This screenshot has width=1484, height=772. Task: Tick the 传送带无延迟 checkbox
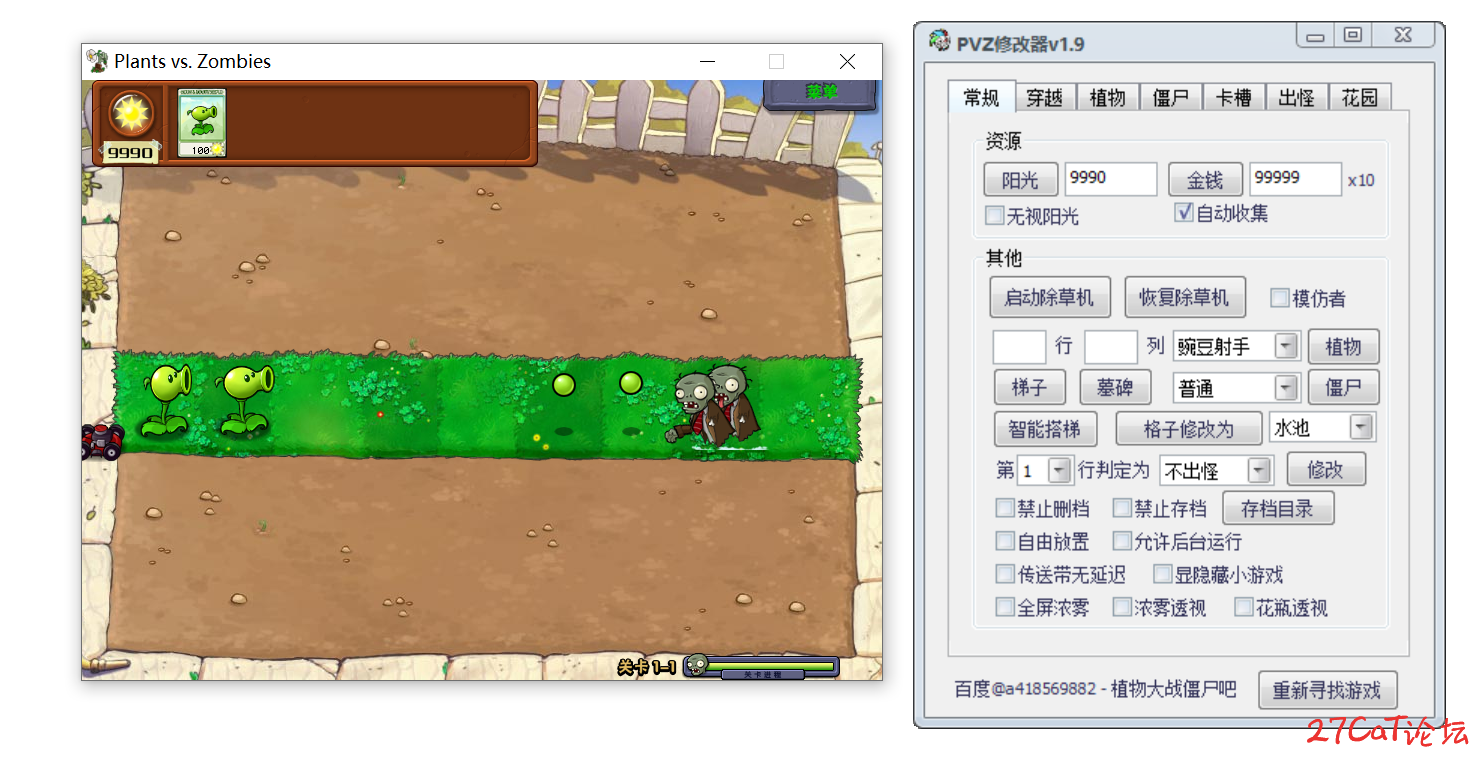point(1005,574)
